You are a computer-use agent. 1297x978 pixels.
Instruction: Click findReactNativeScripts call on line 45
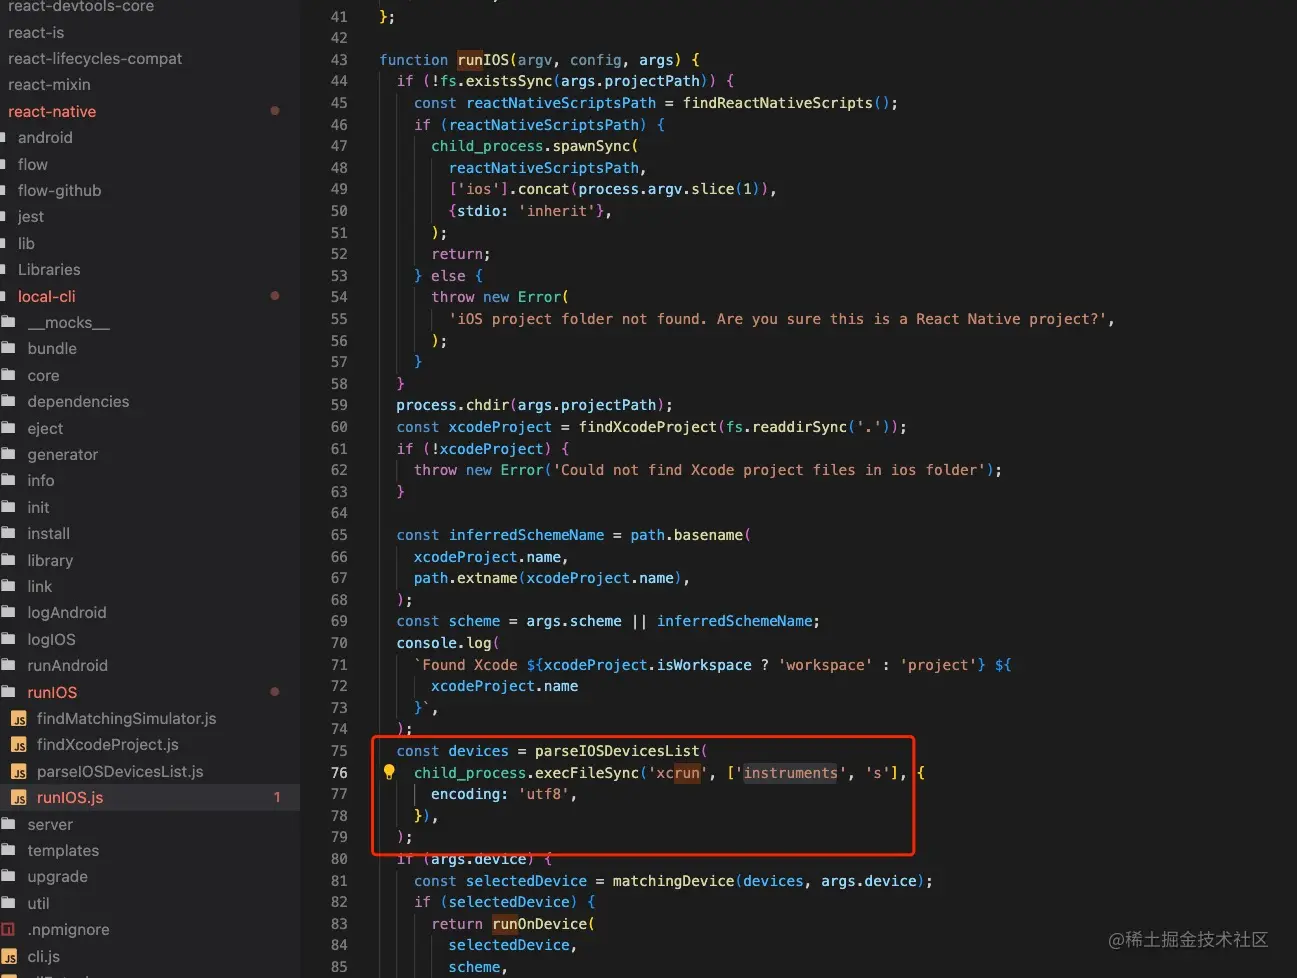pyautogui.click(x=778, y=103)
